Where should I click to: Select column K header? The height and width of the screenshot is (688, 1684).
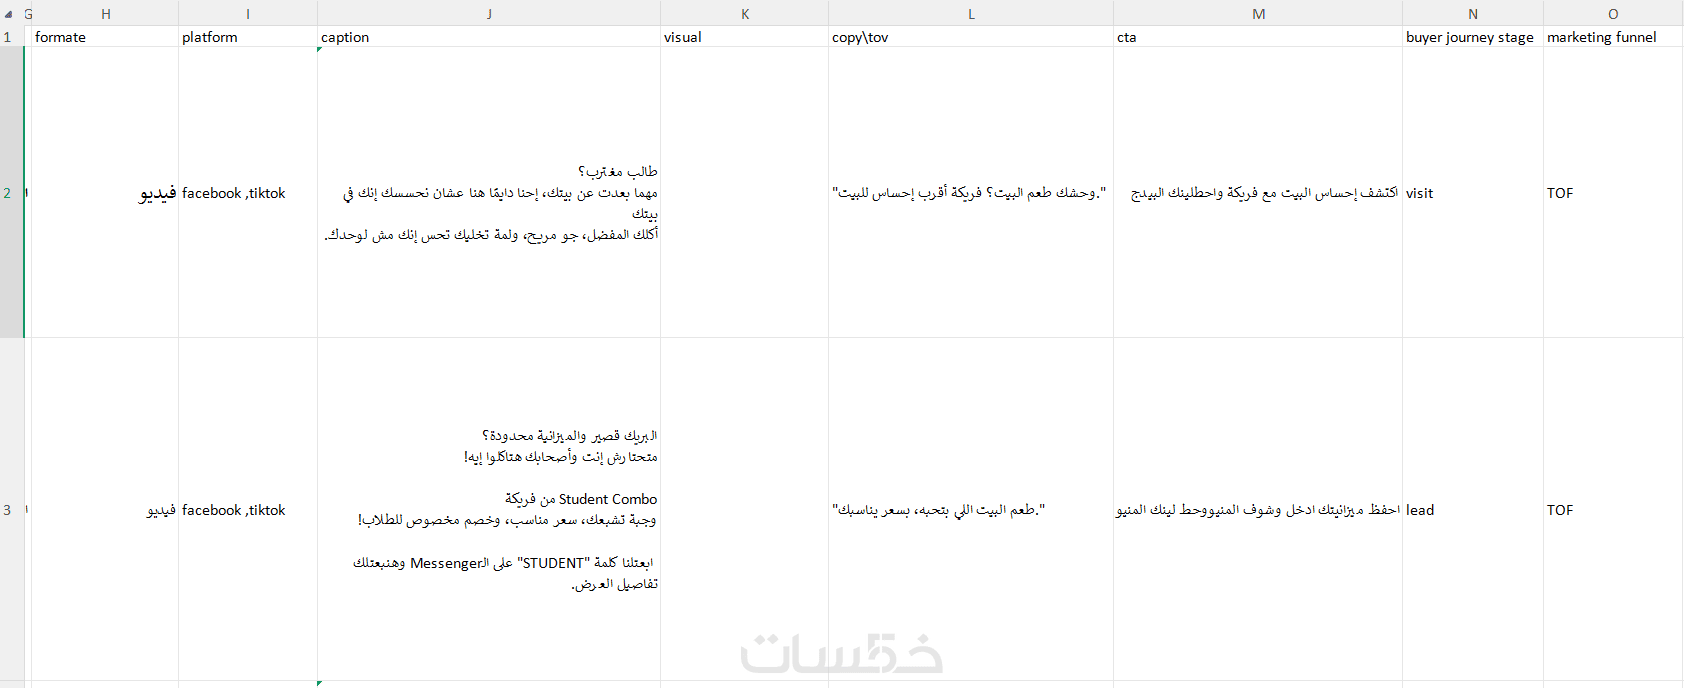(745, 14)
